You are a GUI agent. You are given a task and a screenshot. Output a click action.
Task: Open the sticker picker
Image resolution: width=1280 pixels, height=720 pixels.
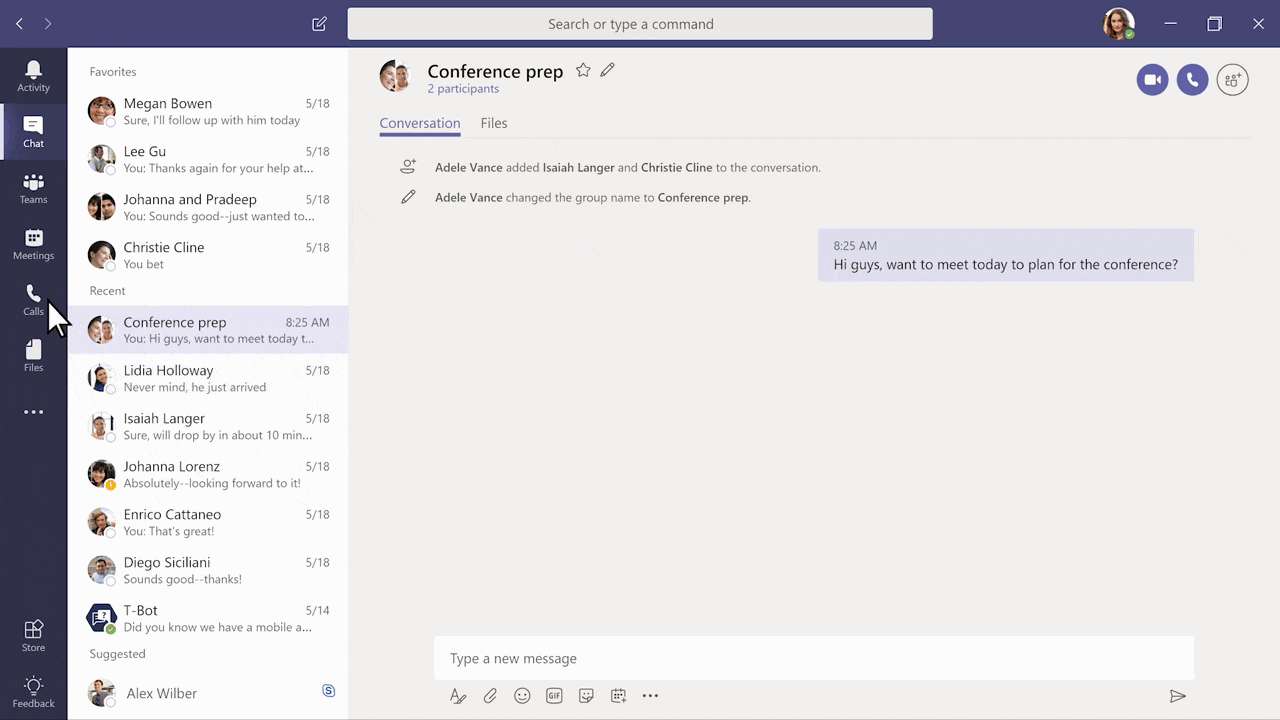[x=586, y=696]
